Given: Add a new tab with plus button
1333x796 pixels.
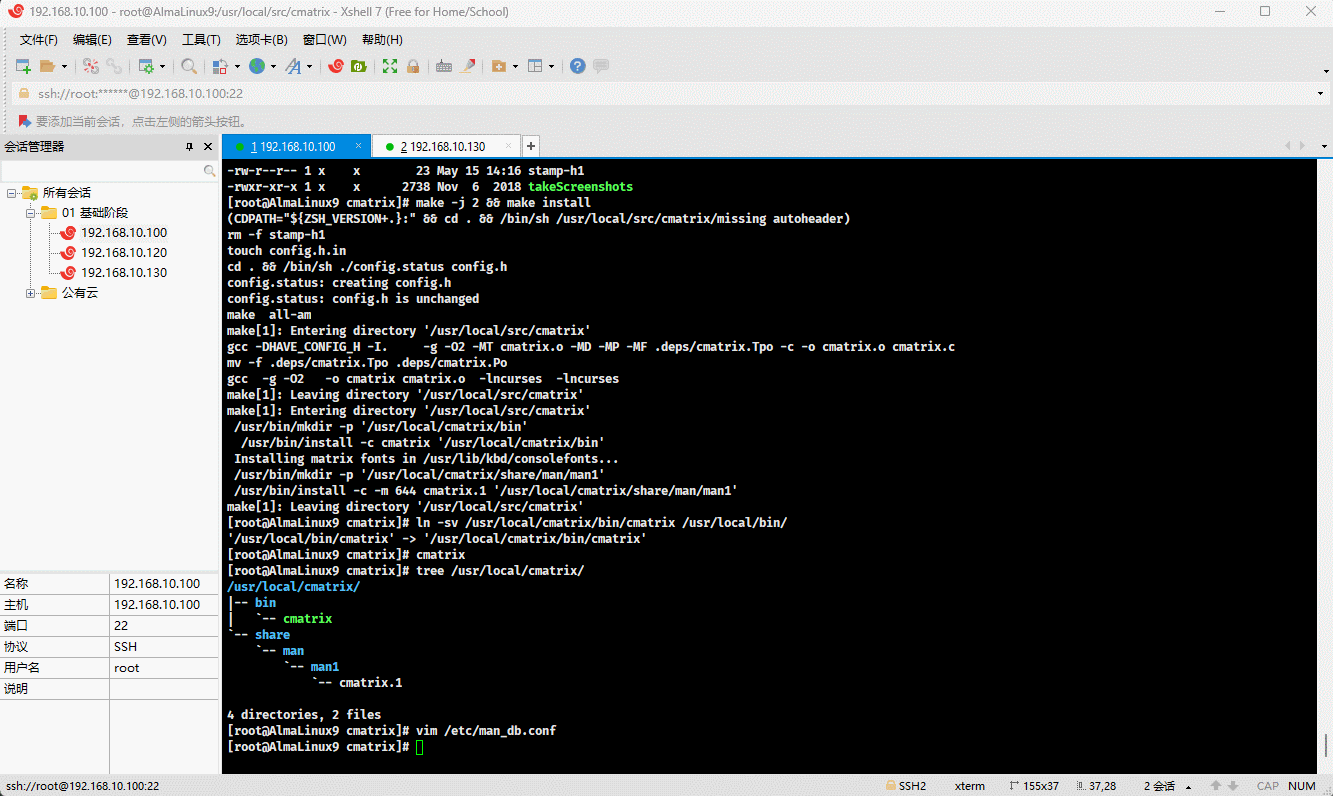Looking at the screenshot, I should [x=531, y=147].
